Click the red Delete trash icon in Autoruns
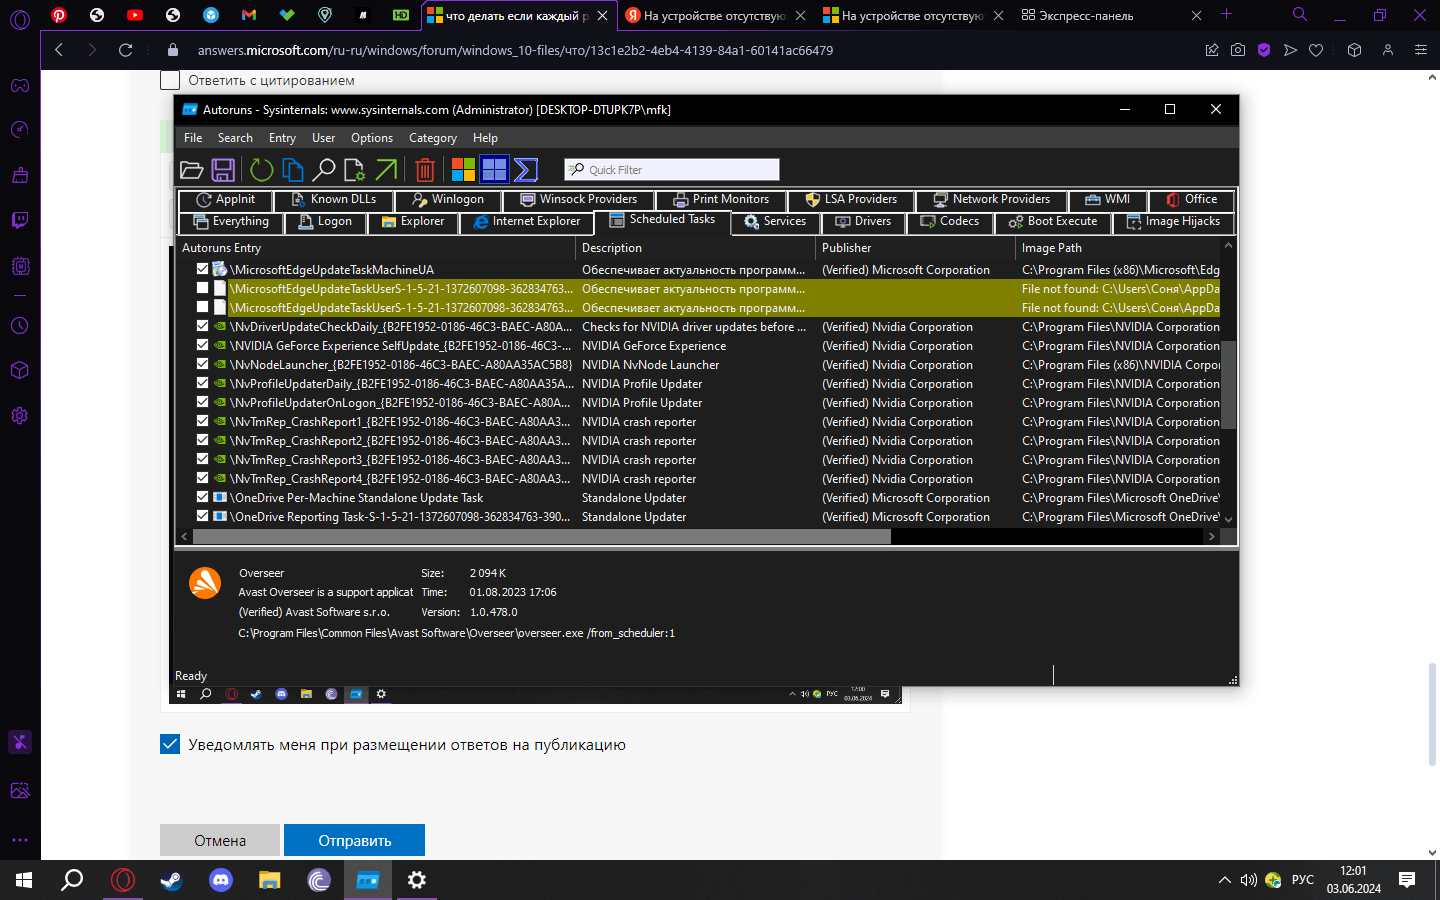Screen dimensions: 1440x900 coord(425,170)
